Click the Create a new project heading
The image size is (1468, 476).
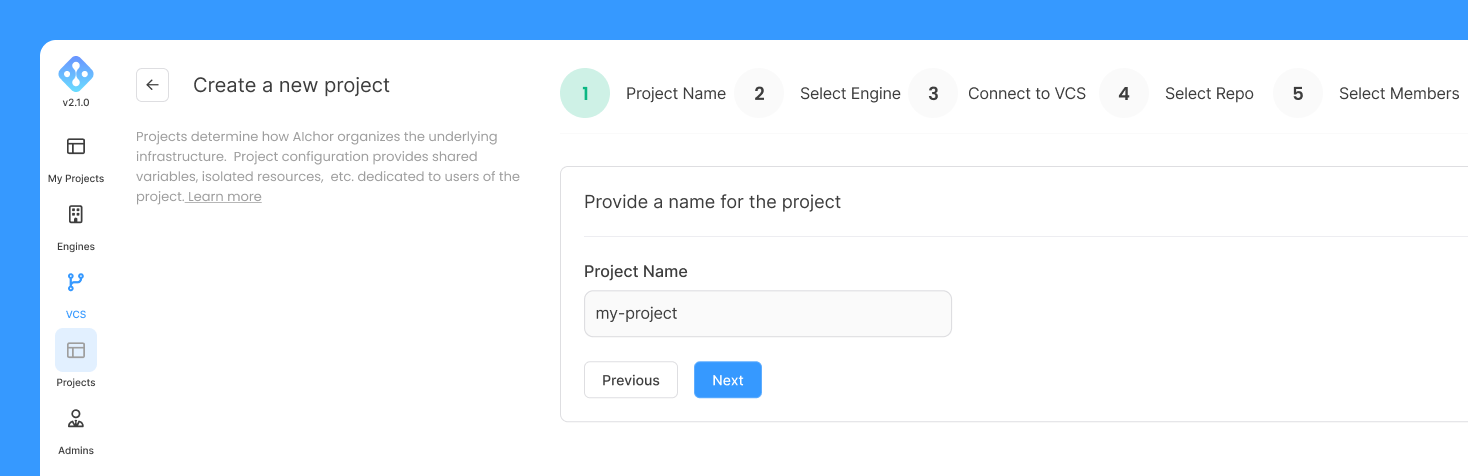coord(291,85)
